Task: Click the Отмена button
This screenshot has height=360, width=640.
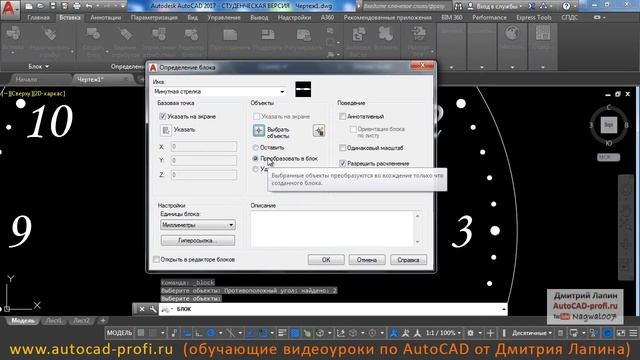Action: click(x=367, y=260)
